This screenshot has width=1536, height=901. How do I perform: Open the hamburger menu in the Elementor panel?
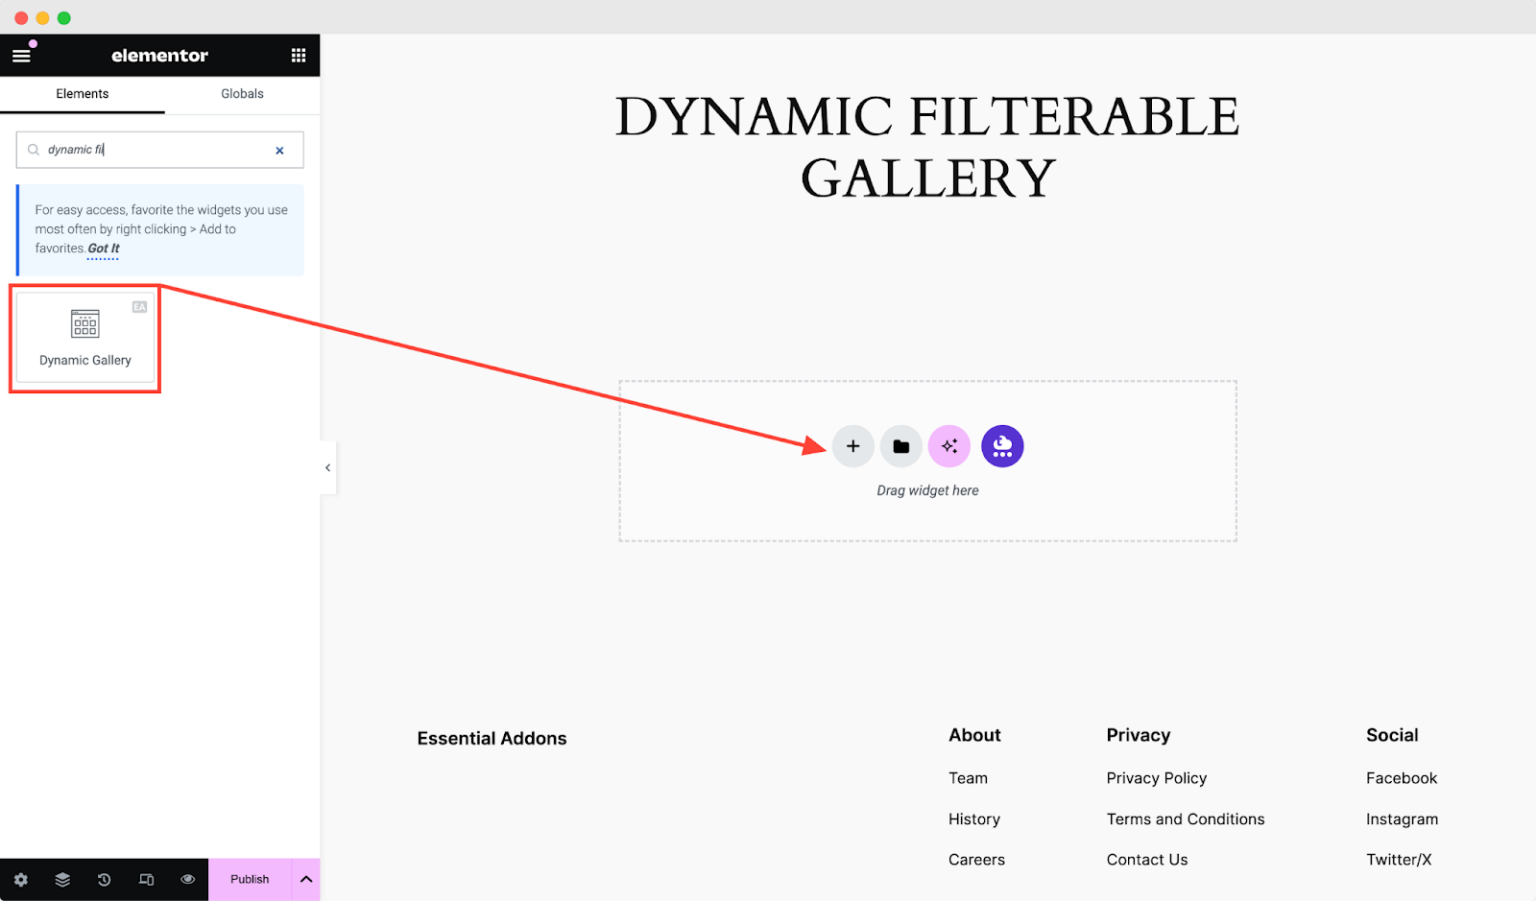pyautogui.click(x=21, y=55)
